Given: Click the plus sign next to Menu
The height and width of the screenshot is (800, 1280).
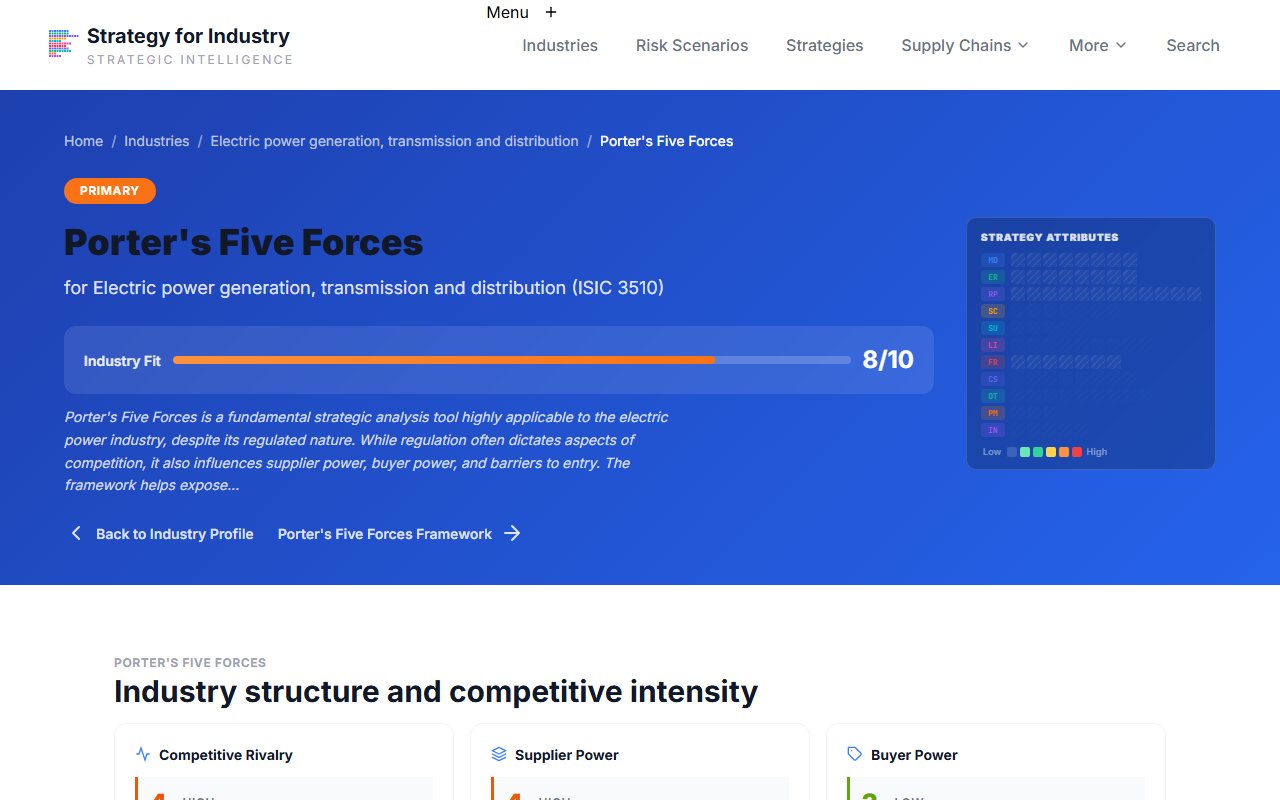Looking at the screenshot, I should pyautogui.click(x=550, y=12).
